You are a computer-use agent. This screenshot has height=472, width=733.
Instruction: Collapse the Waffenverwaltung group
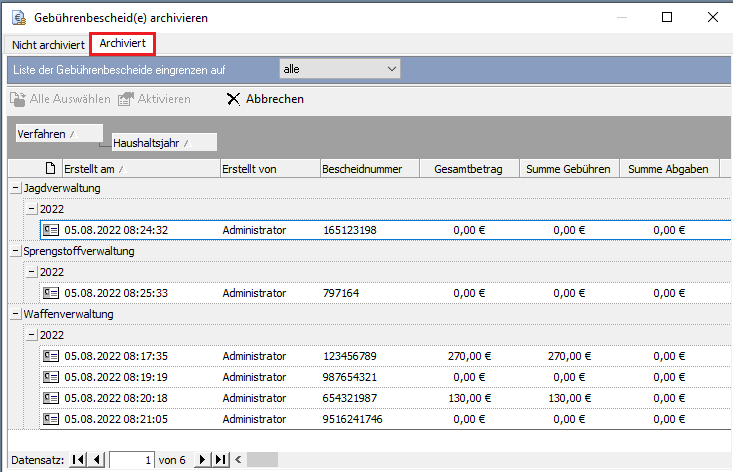[15, 314]
